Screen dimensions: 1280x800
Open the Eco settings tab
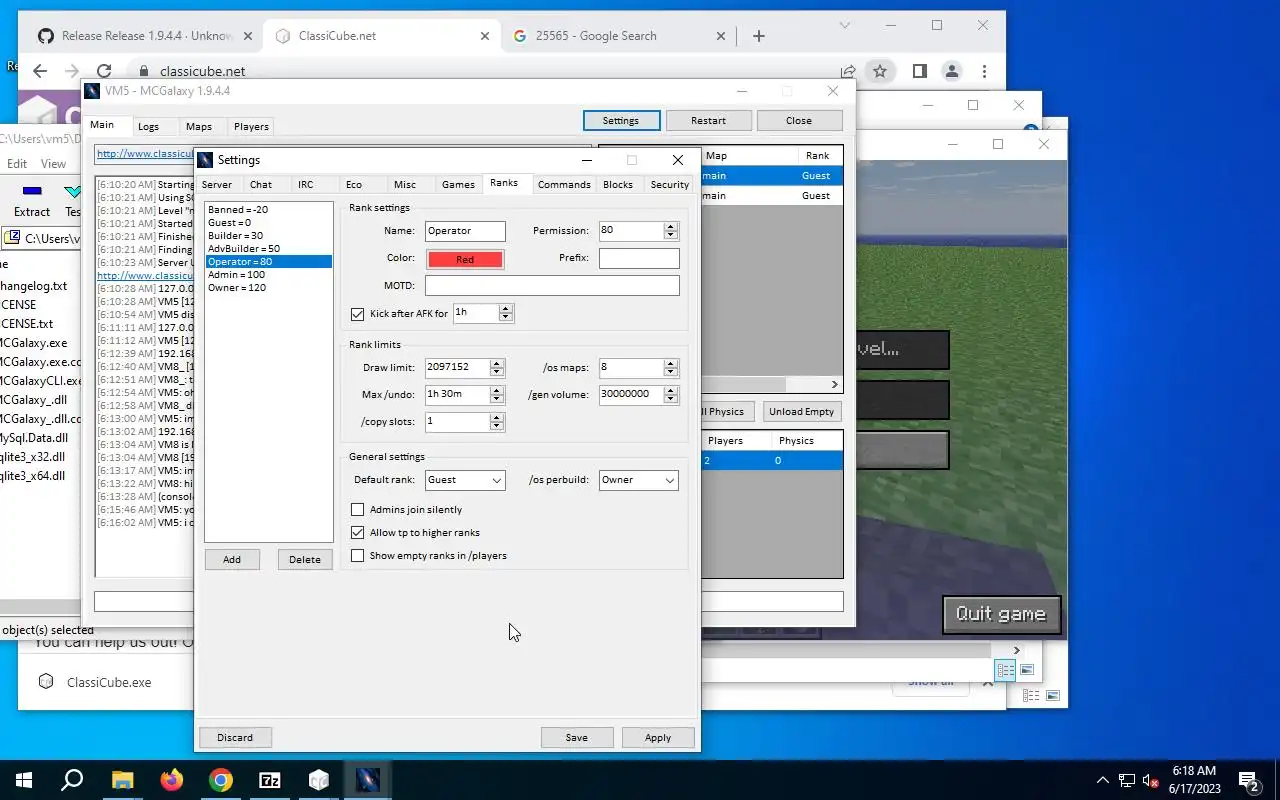[354, 185]
